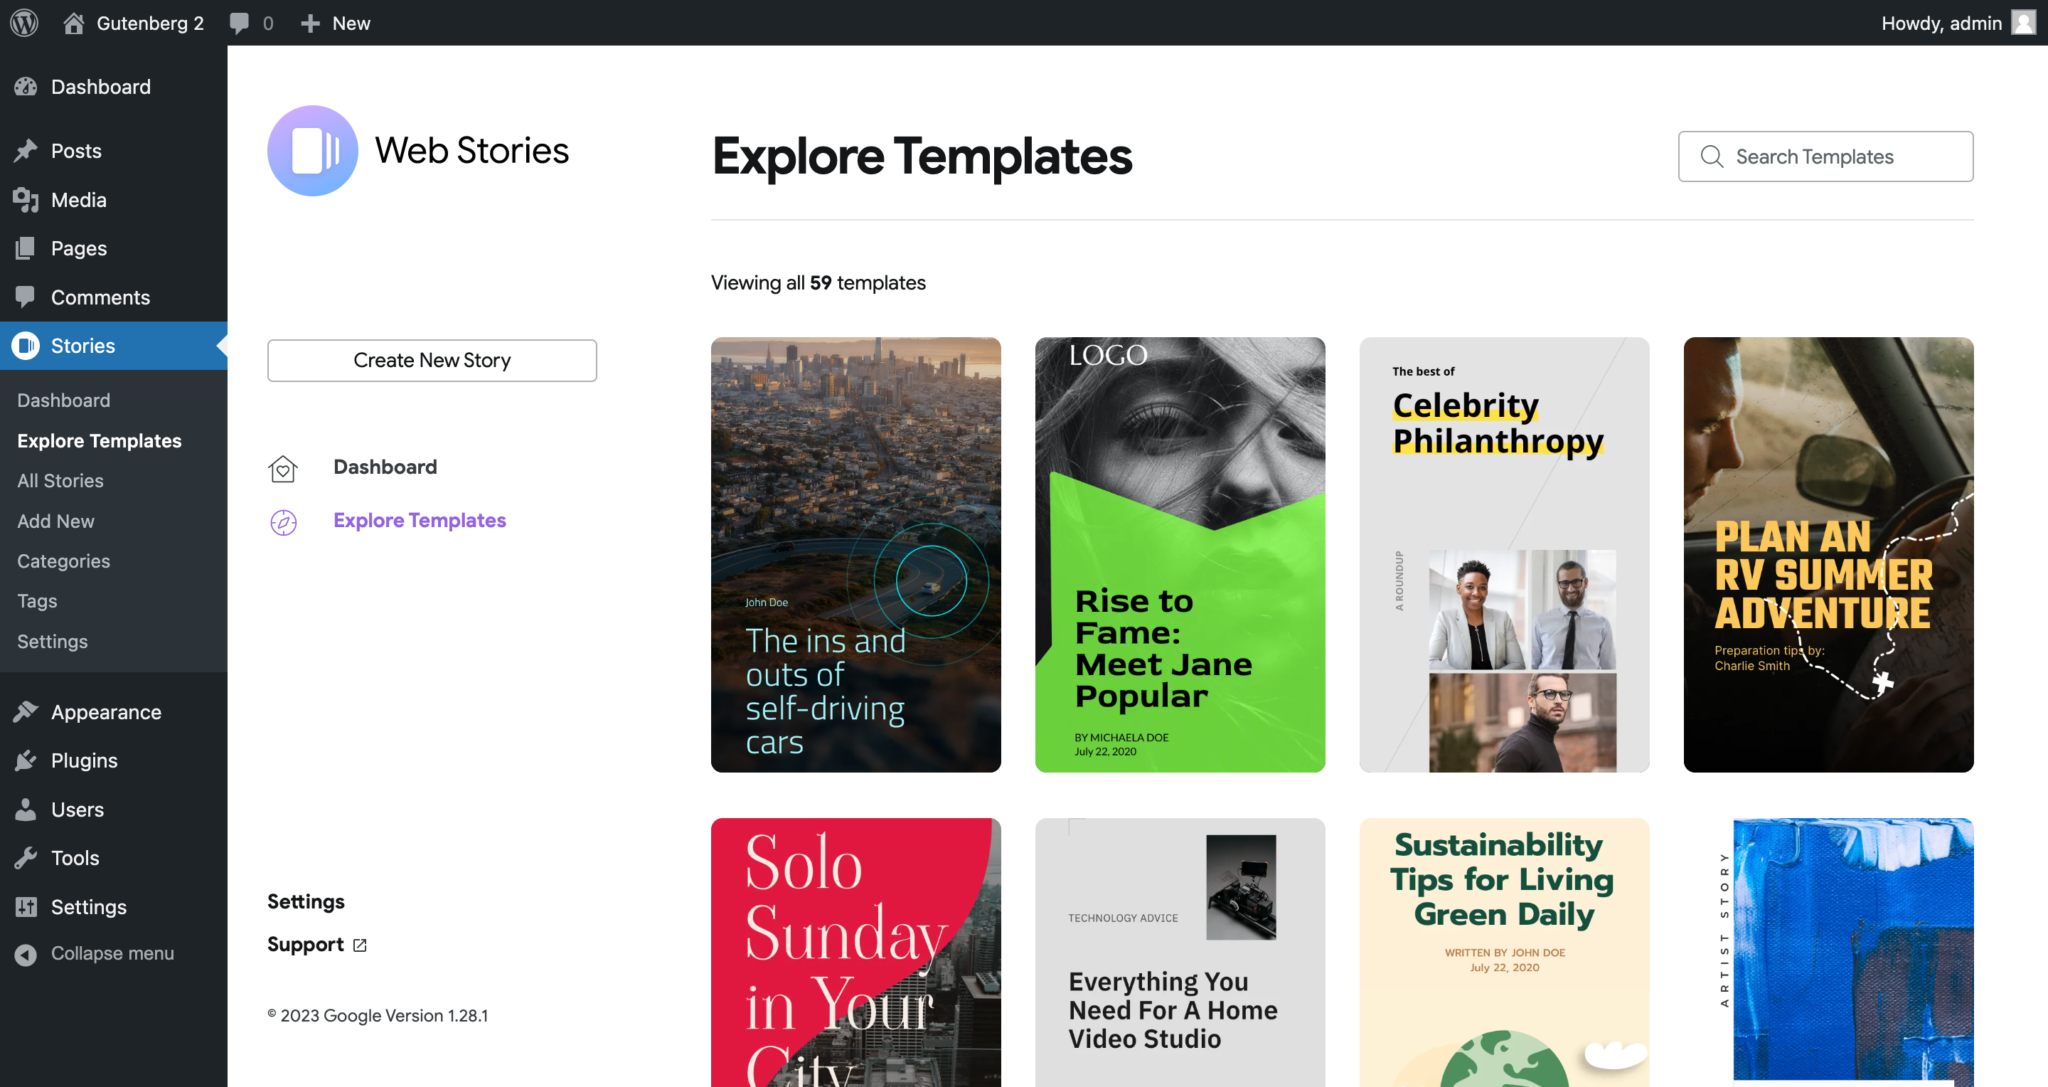2048x1087 pixels.
Task: Switch to All Stories
Action: click(x=59, y=480)
